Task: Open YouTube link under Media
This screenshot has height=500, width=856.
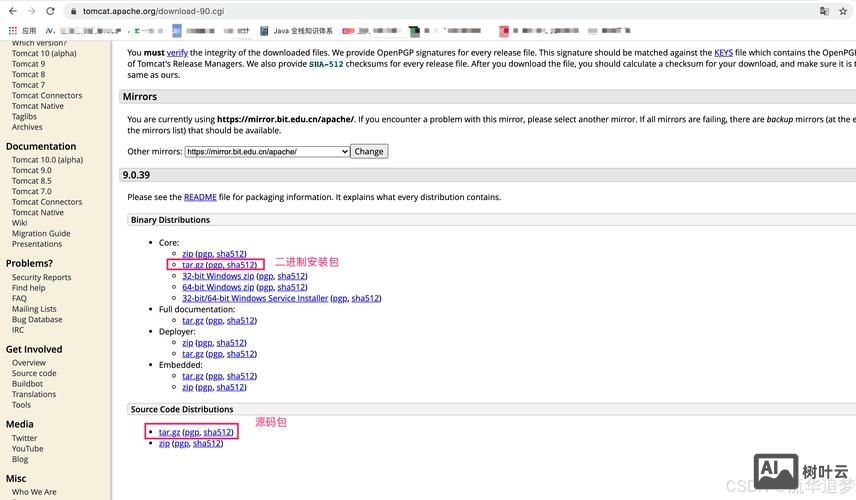Action: (27, 449)
